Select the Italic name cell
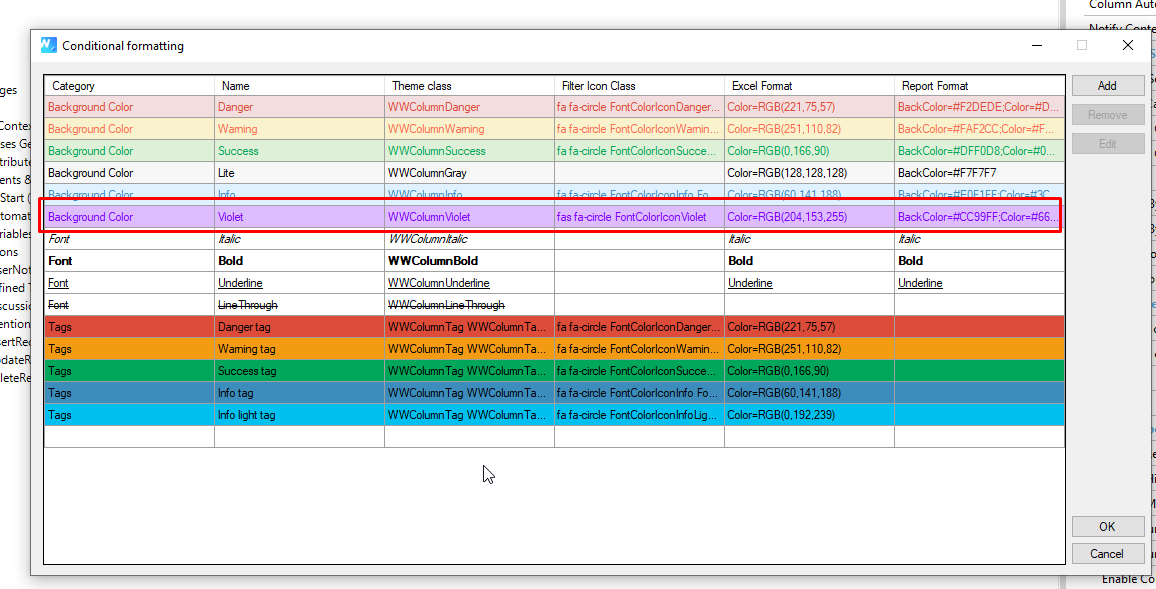The height and width of the screenshot is (589, 1156). coord(299,239)
